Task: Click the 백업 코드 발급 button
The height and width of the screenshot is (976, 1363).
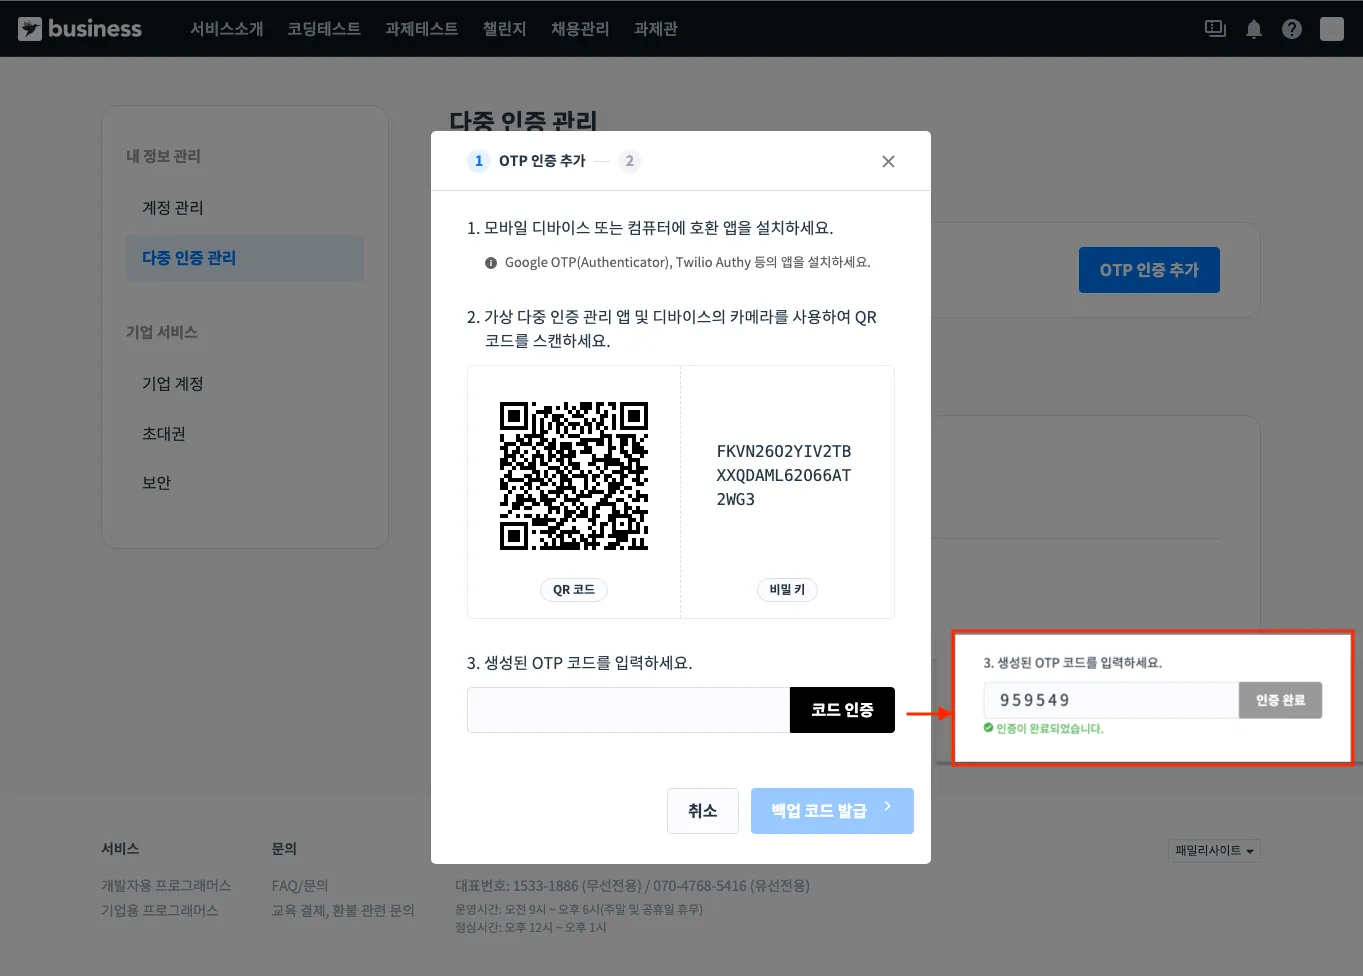Action: point(832,811)
